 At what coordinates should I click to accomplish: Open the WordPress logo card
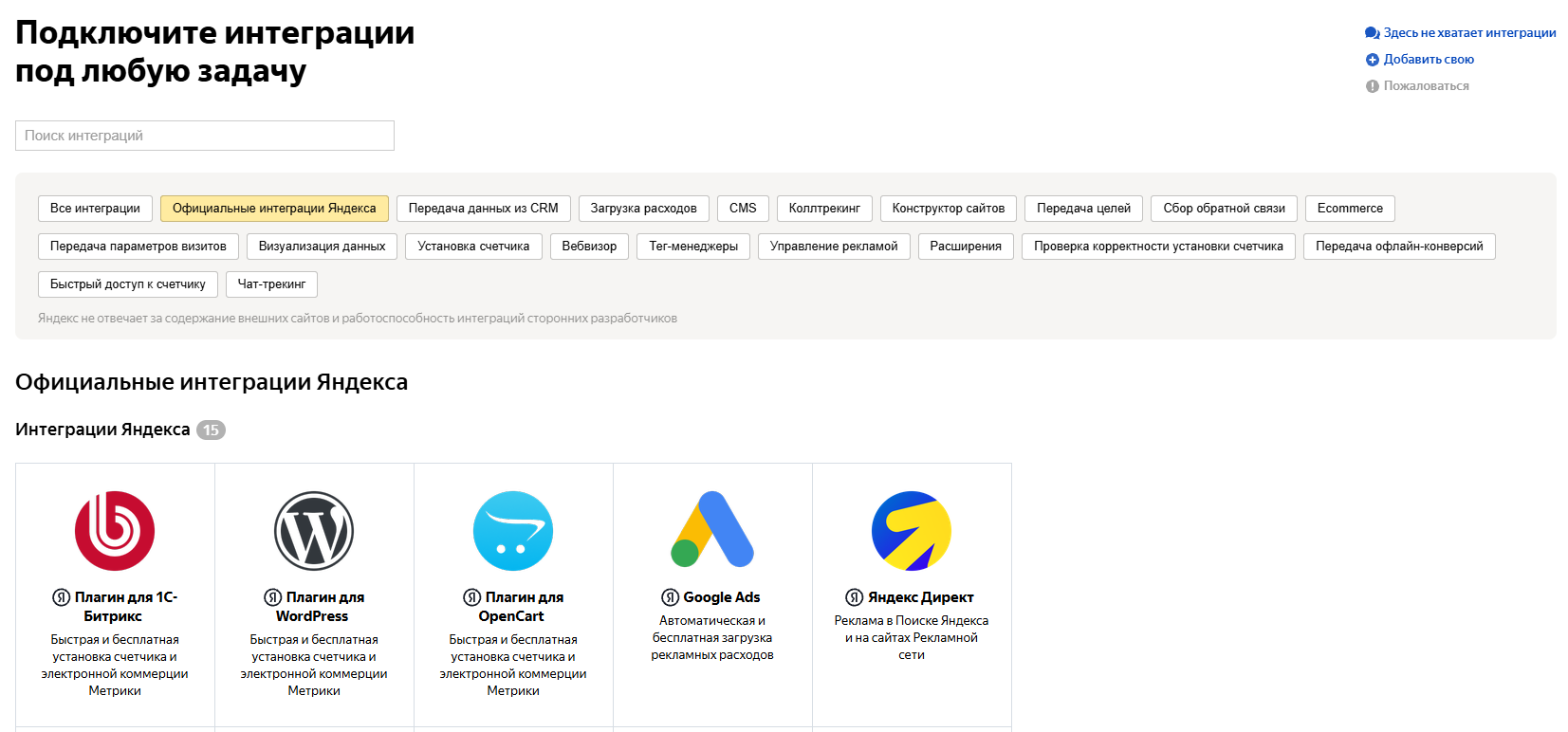(314, 530)
